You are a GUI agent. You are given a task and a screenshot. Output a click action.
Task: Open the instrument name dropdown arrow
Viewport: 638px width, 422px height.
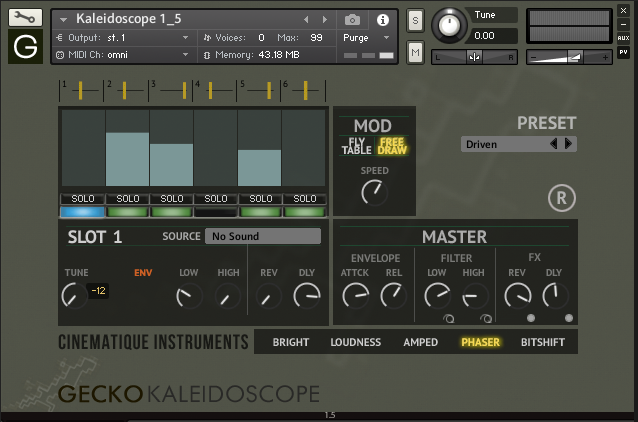63,20
